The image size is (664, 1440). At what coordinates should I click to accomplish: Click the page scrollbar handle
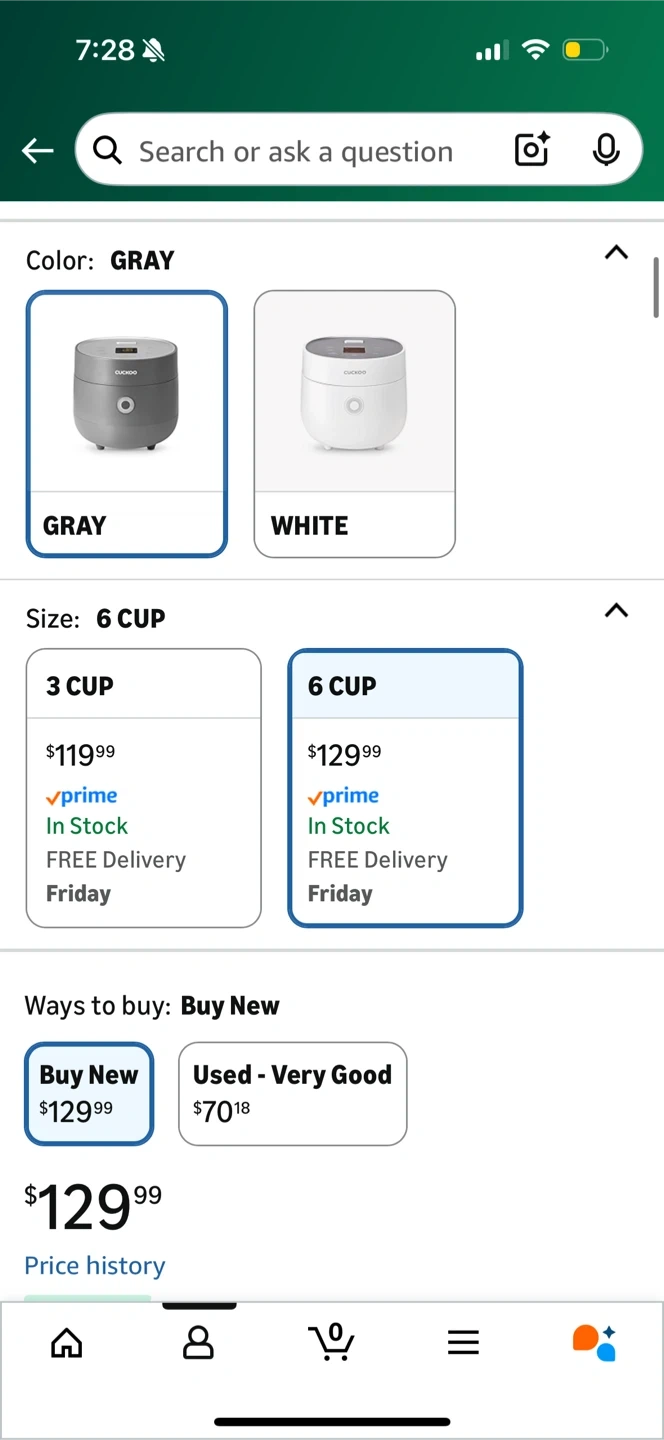point(656,288)
